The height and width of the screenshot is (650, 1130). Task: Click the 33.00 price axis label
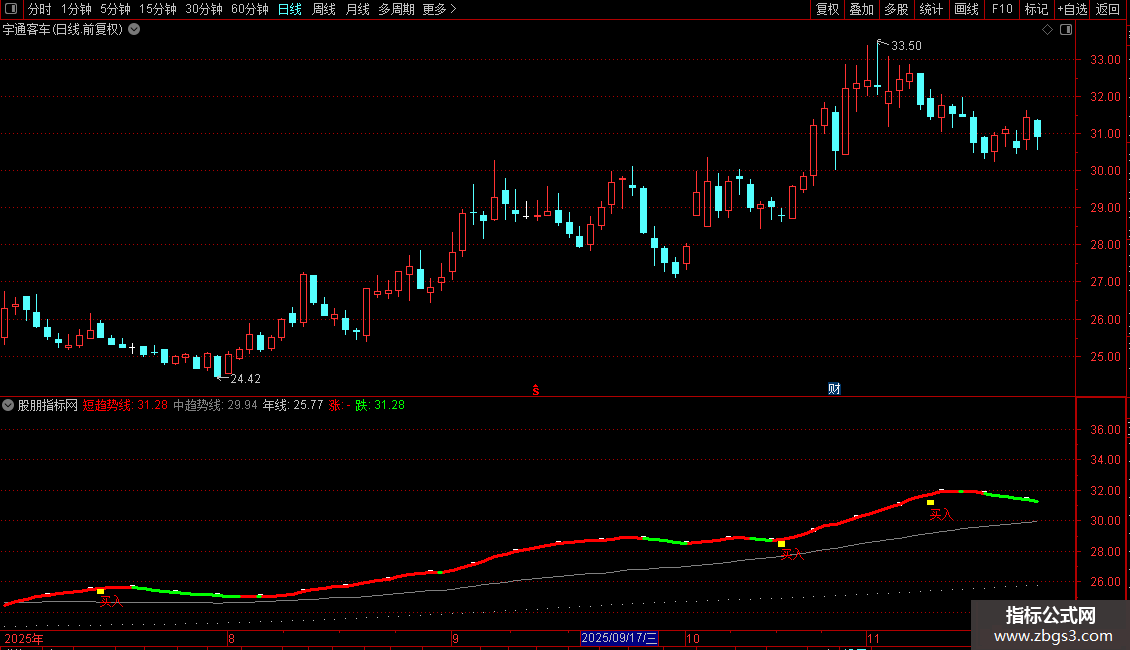click(x=1105, y=60)
